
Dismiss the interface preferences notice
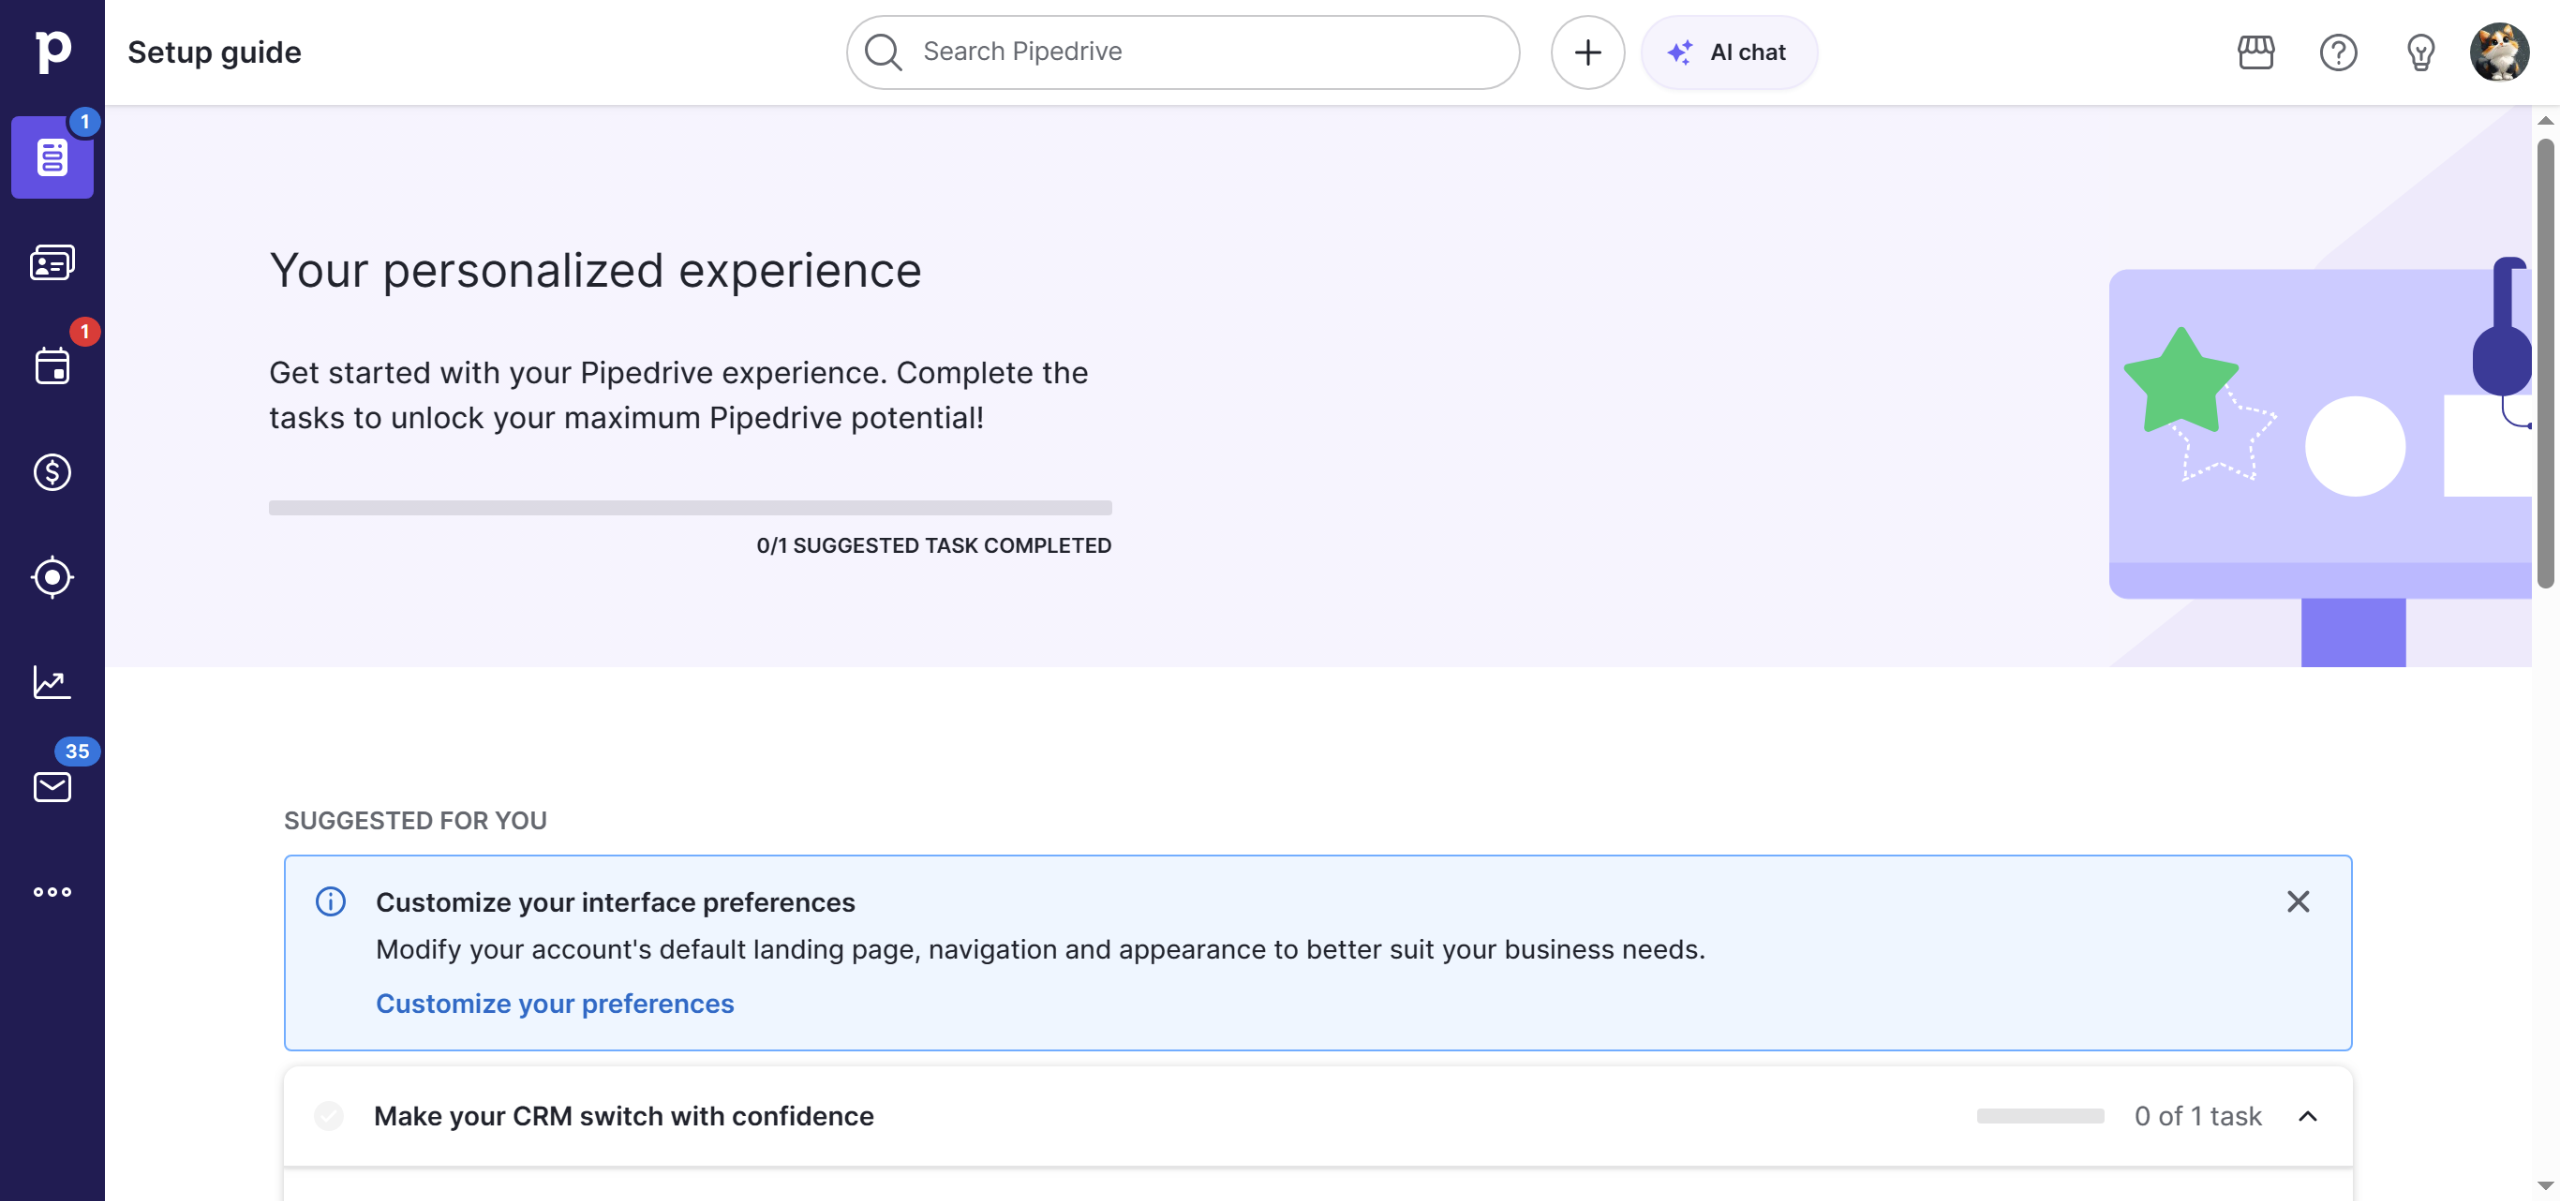(2298, 902)
